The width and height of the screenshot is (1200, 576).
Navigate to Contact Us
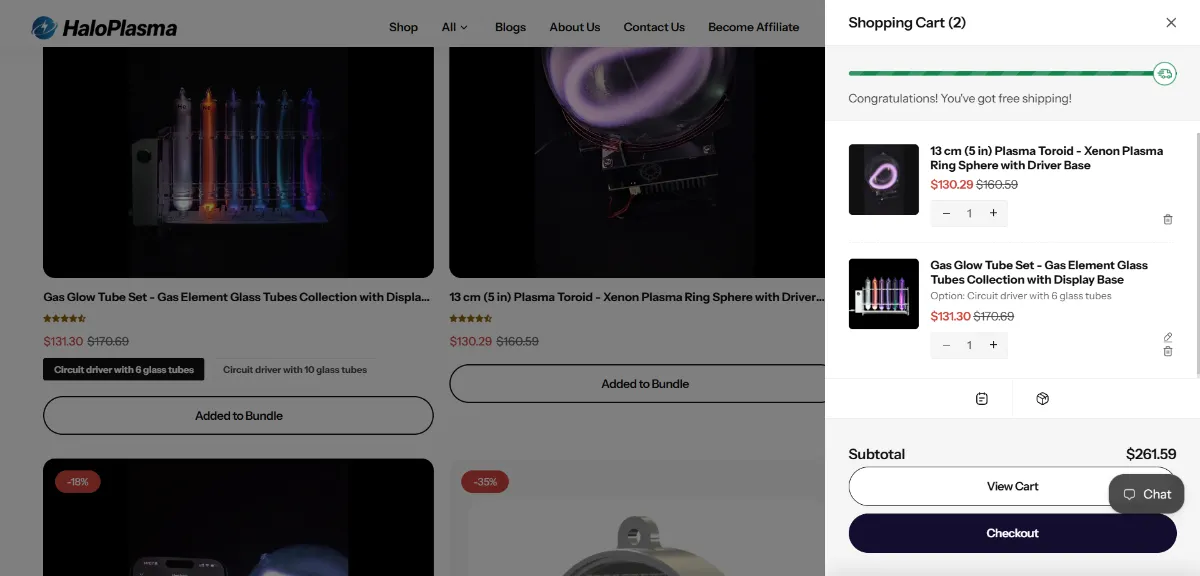point(654,27)
